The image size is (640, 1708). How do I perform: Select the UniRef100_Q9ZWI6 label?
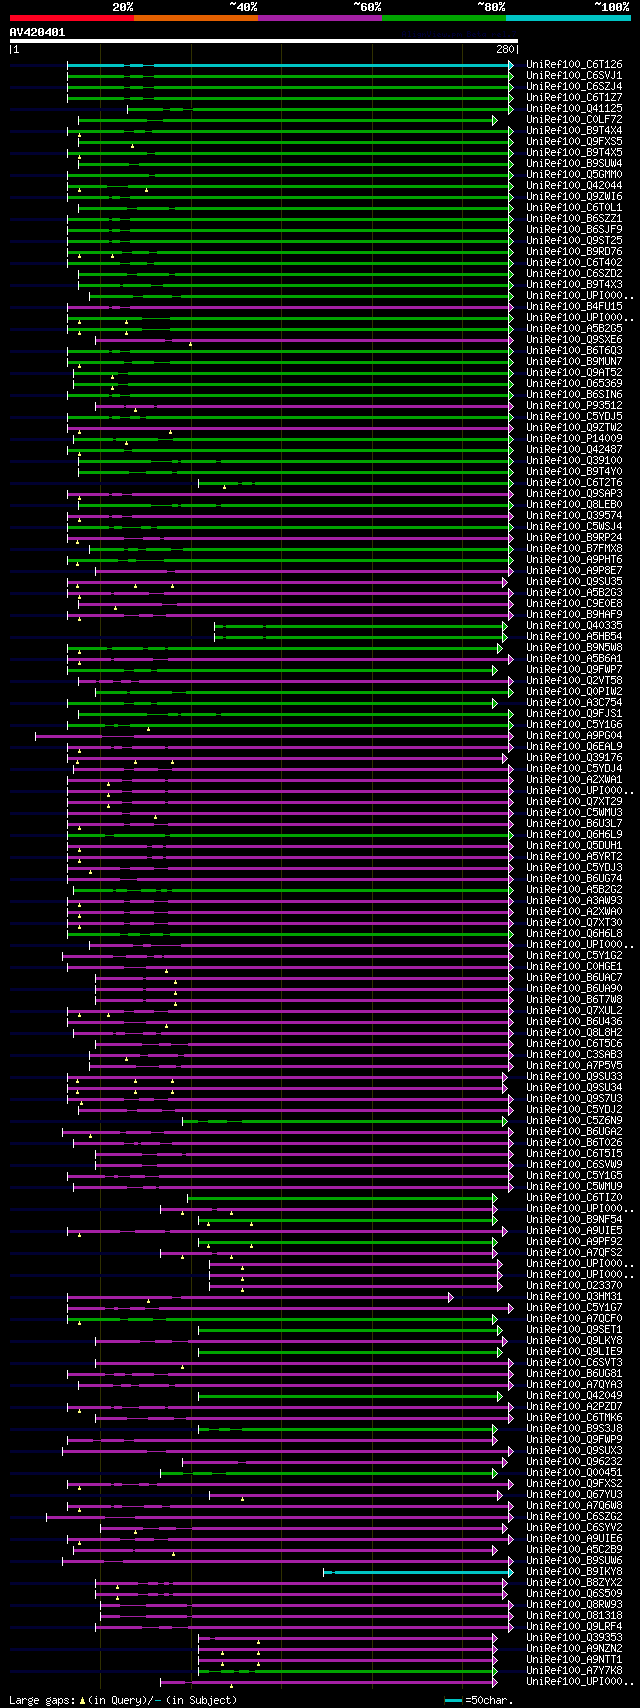574,197
